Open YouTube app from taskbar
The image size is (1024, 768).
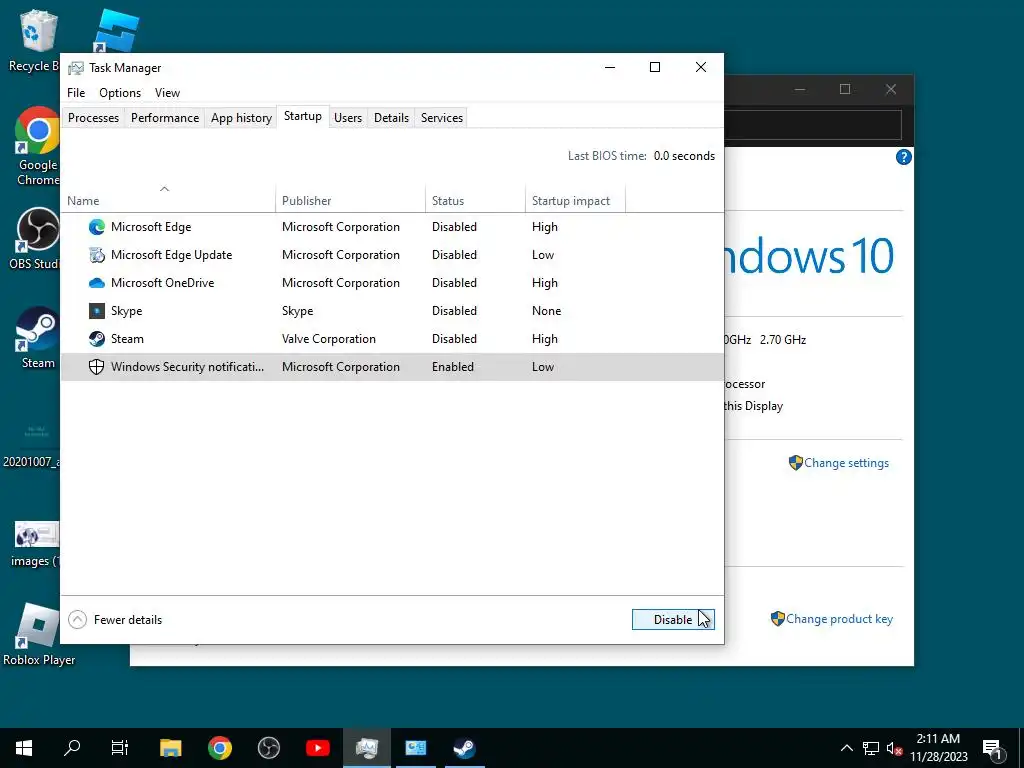click(317, 748)
